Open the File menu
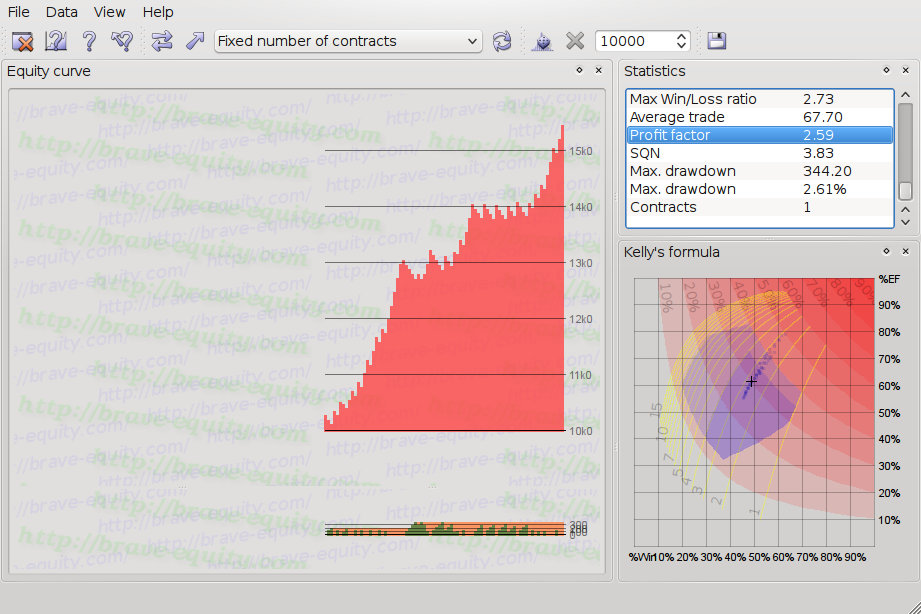Viewport: 921px width, 614px height. click(18, 12)
